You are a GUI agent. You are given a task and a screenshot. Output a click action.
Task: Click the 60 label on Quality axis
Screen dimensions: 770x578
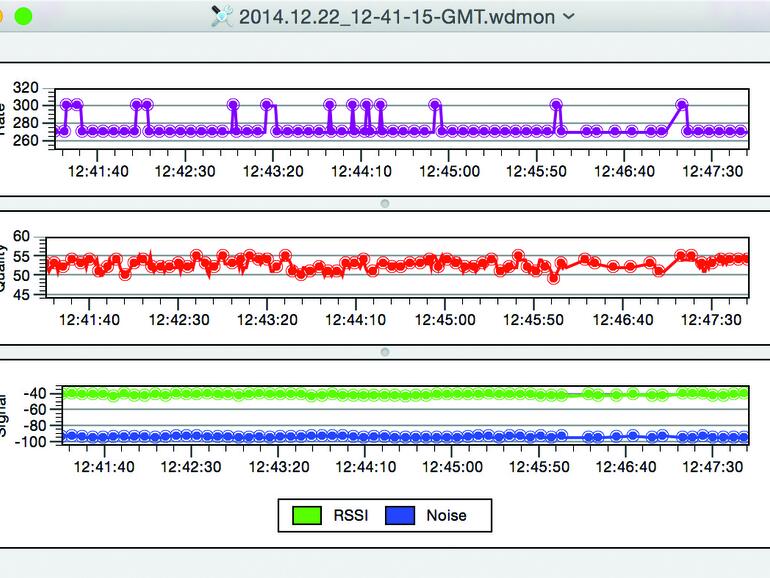click(21, 236)
